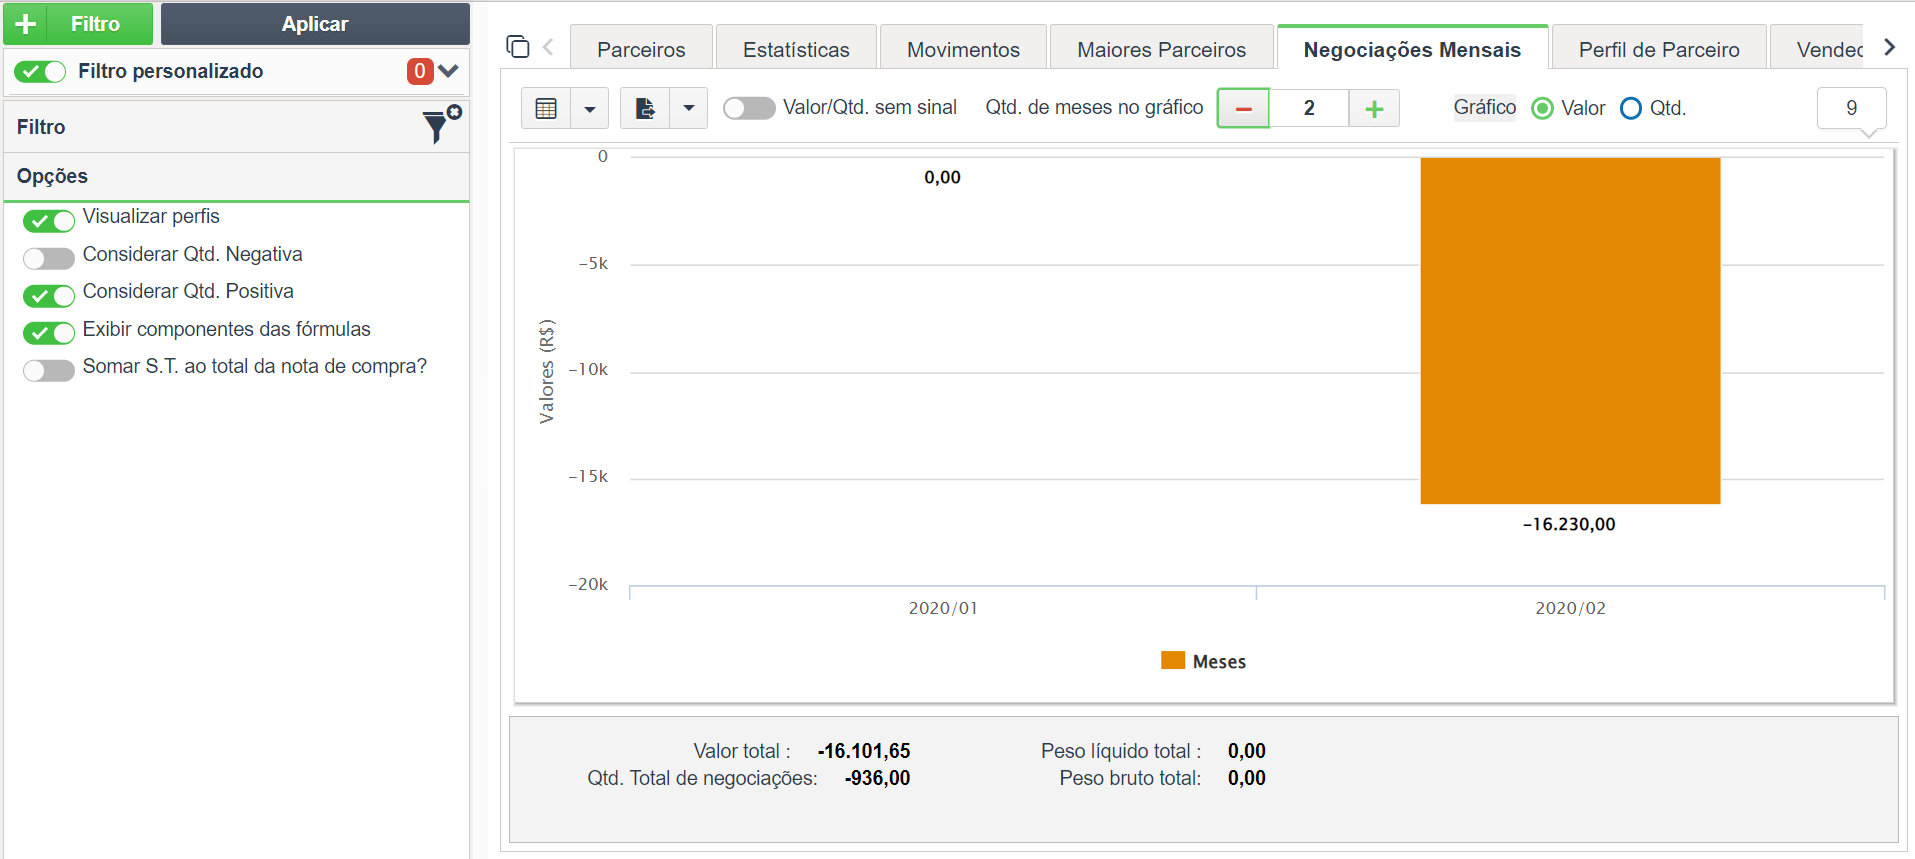This screenshot has height=859, width=1915.
Task: Select the Negociações Mensais tab
Action: pyautogui.click(x=1412, y=49)
